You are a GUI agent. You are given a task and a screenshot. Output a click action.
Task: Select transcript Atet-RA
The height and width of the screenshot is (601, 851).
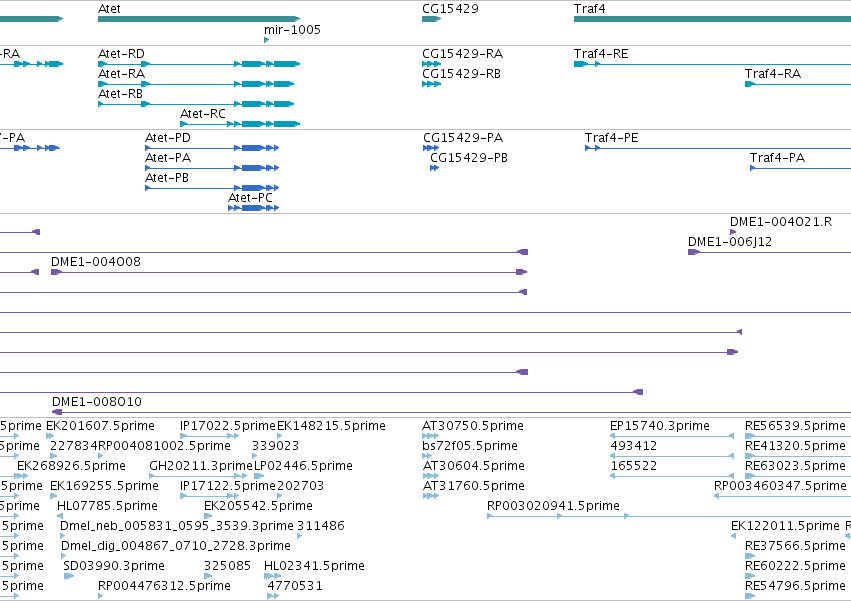click(x=196, y=84)
